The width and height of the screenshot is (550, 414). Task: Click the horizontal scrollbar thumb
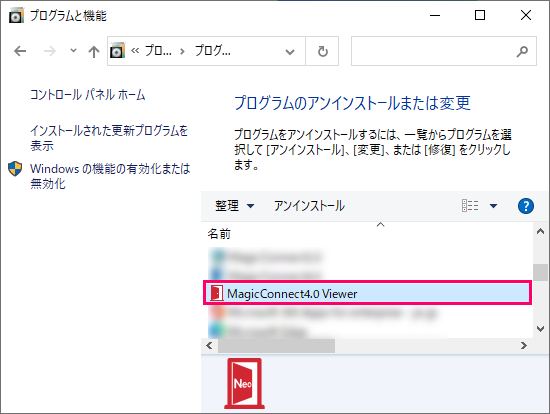coord(276,346)
